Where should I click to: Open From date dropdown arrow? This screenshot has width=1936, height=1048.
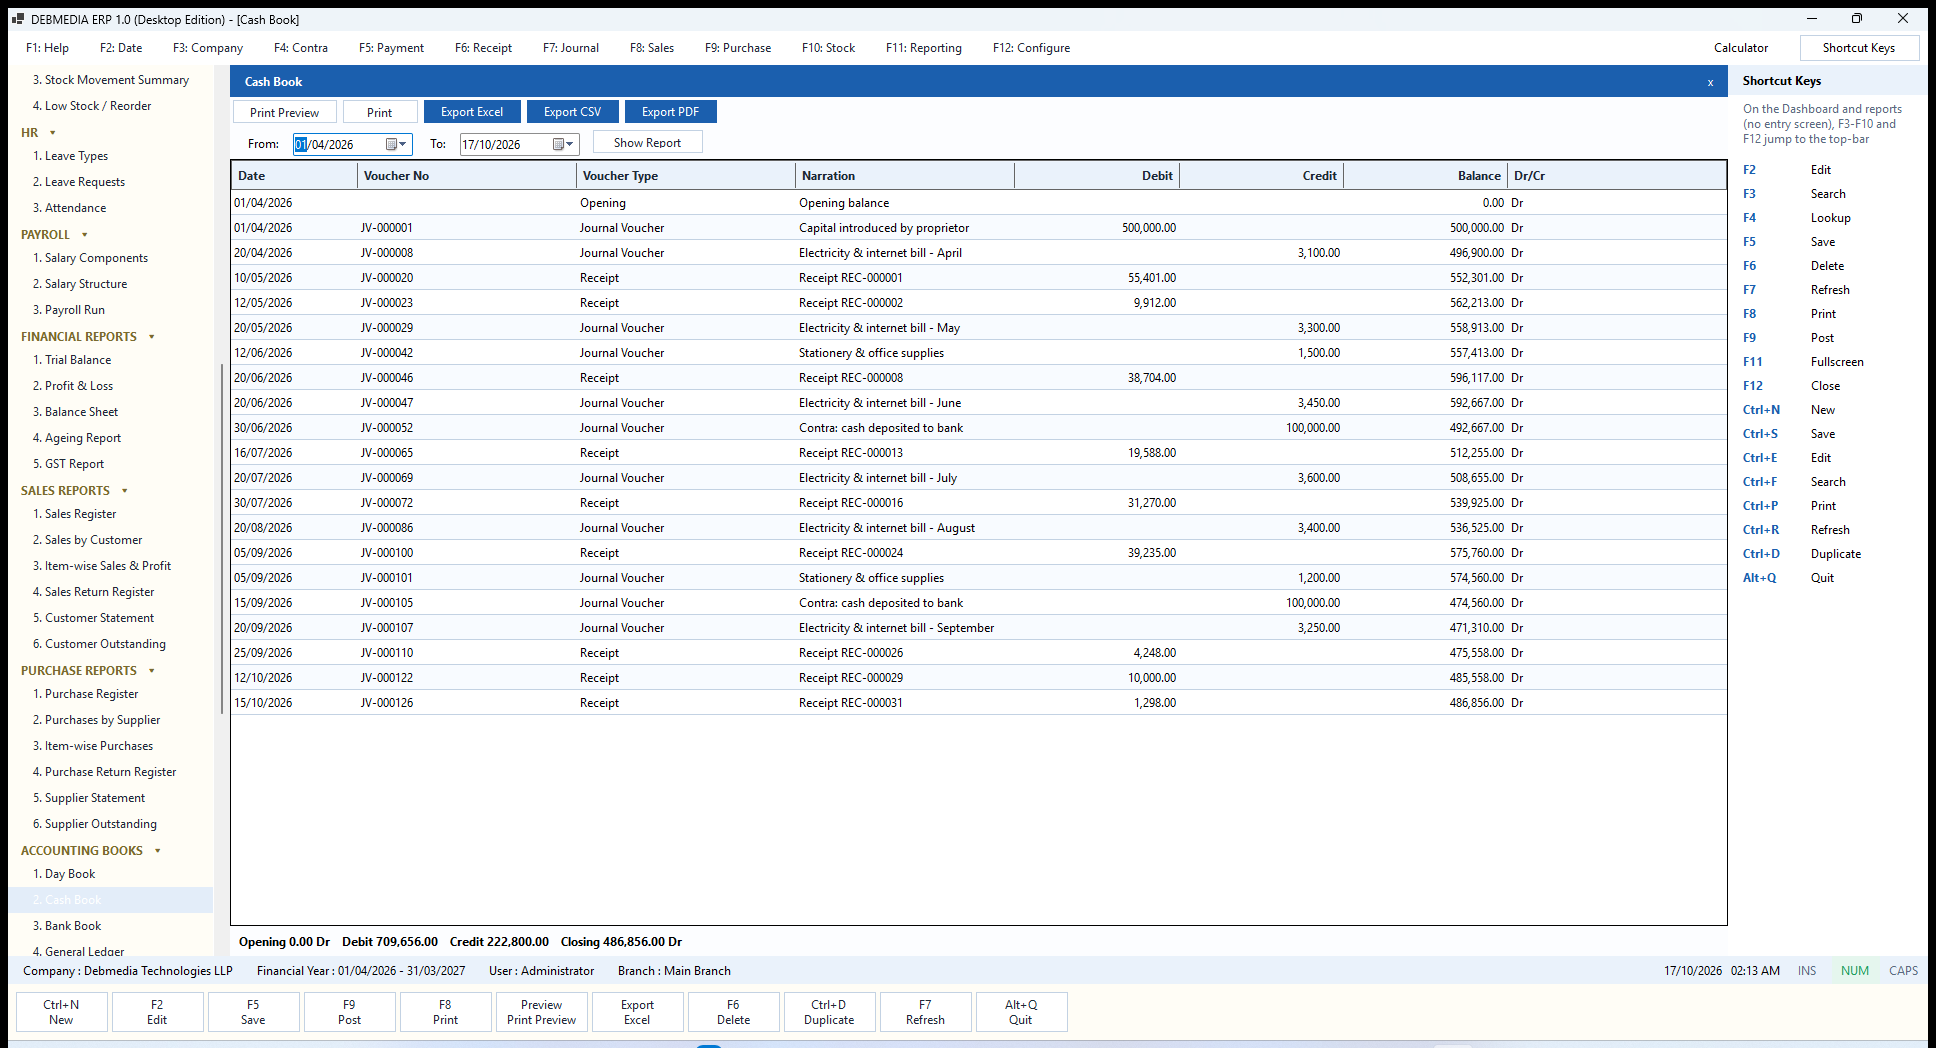pos(403,144)
